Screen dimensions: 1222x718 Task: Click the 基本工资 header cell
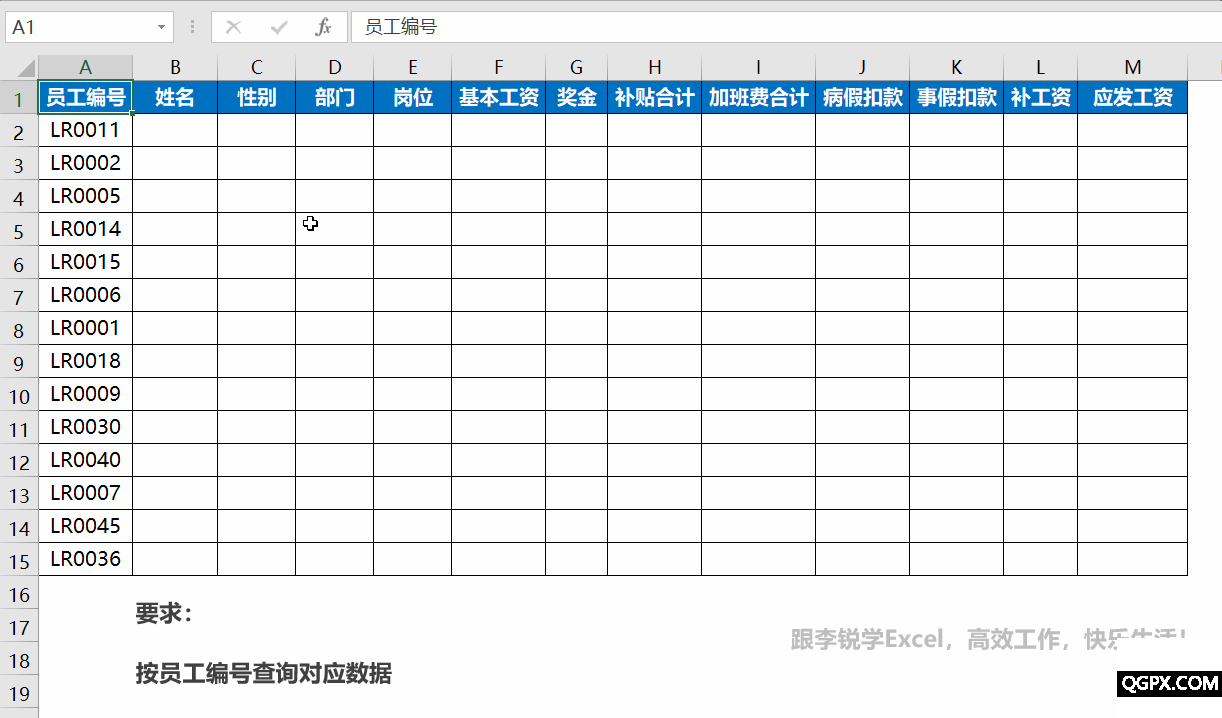click(x=499, y=97)
